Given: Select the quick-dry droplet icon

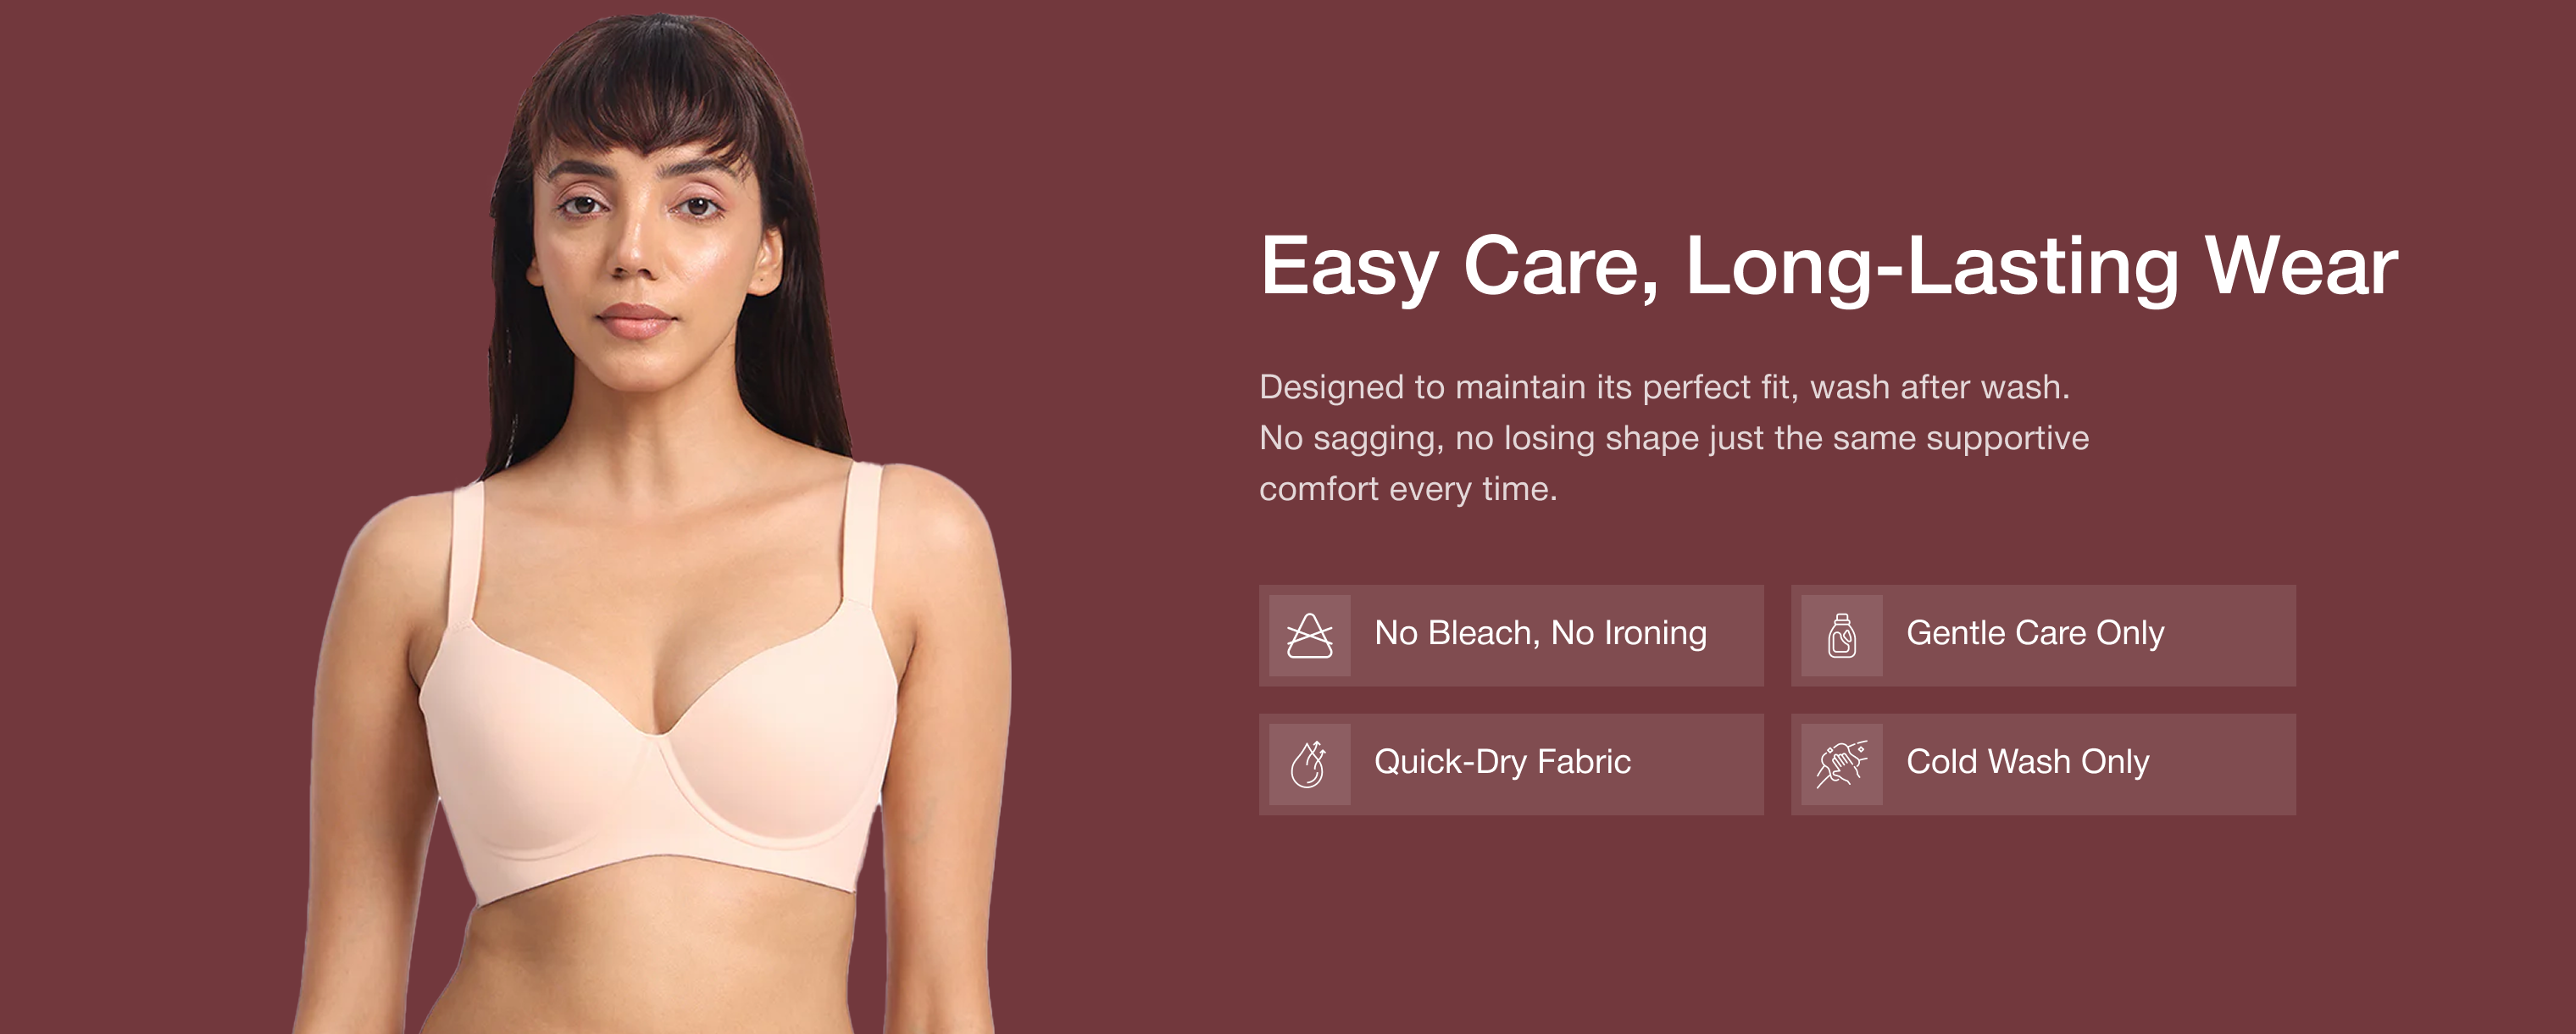Looking at the screenshot, I should coord(1309,764).
